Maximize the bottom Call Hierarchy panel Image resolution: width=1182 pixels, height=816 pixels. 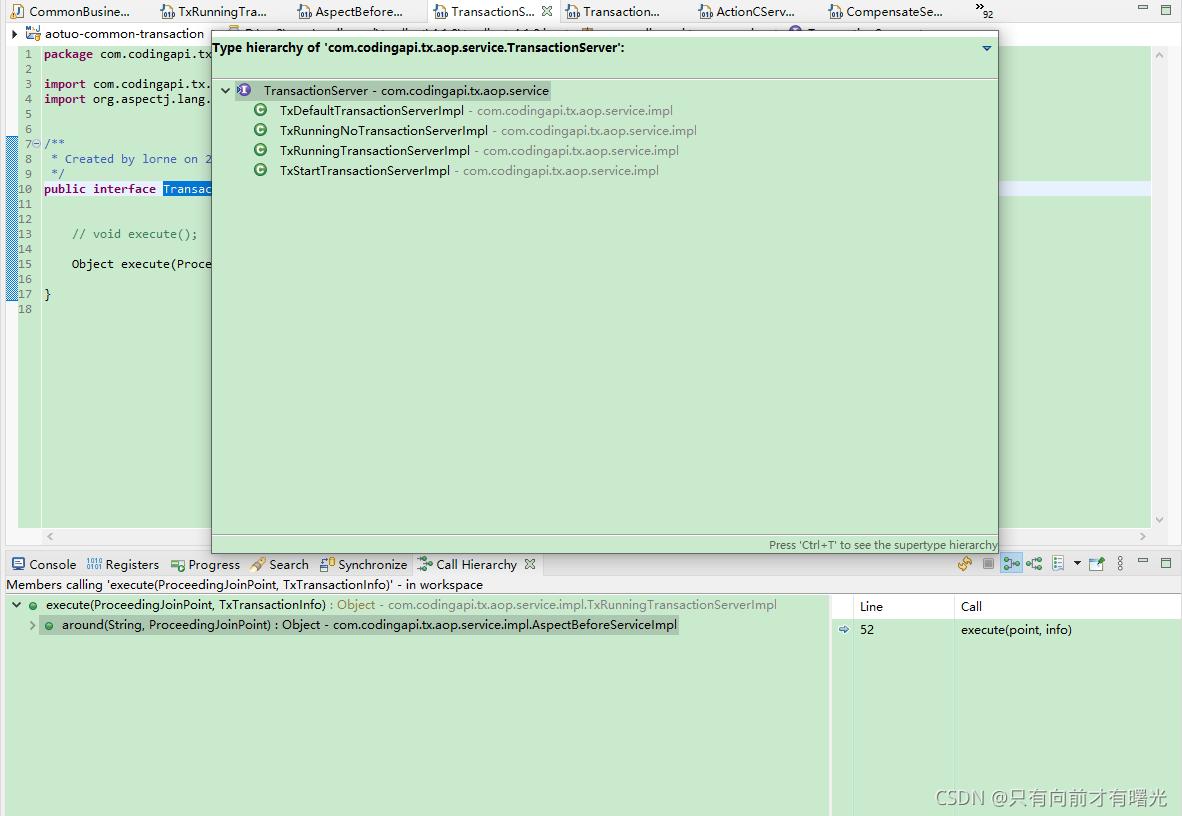[x=1166, y=563]
